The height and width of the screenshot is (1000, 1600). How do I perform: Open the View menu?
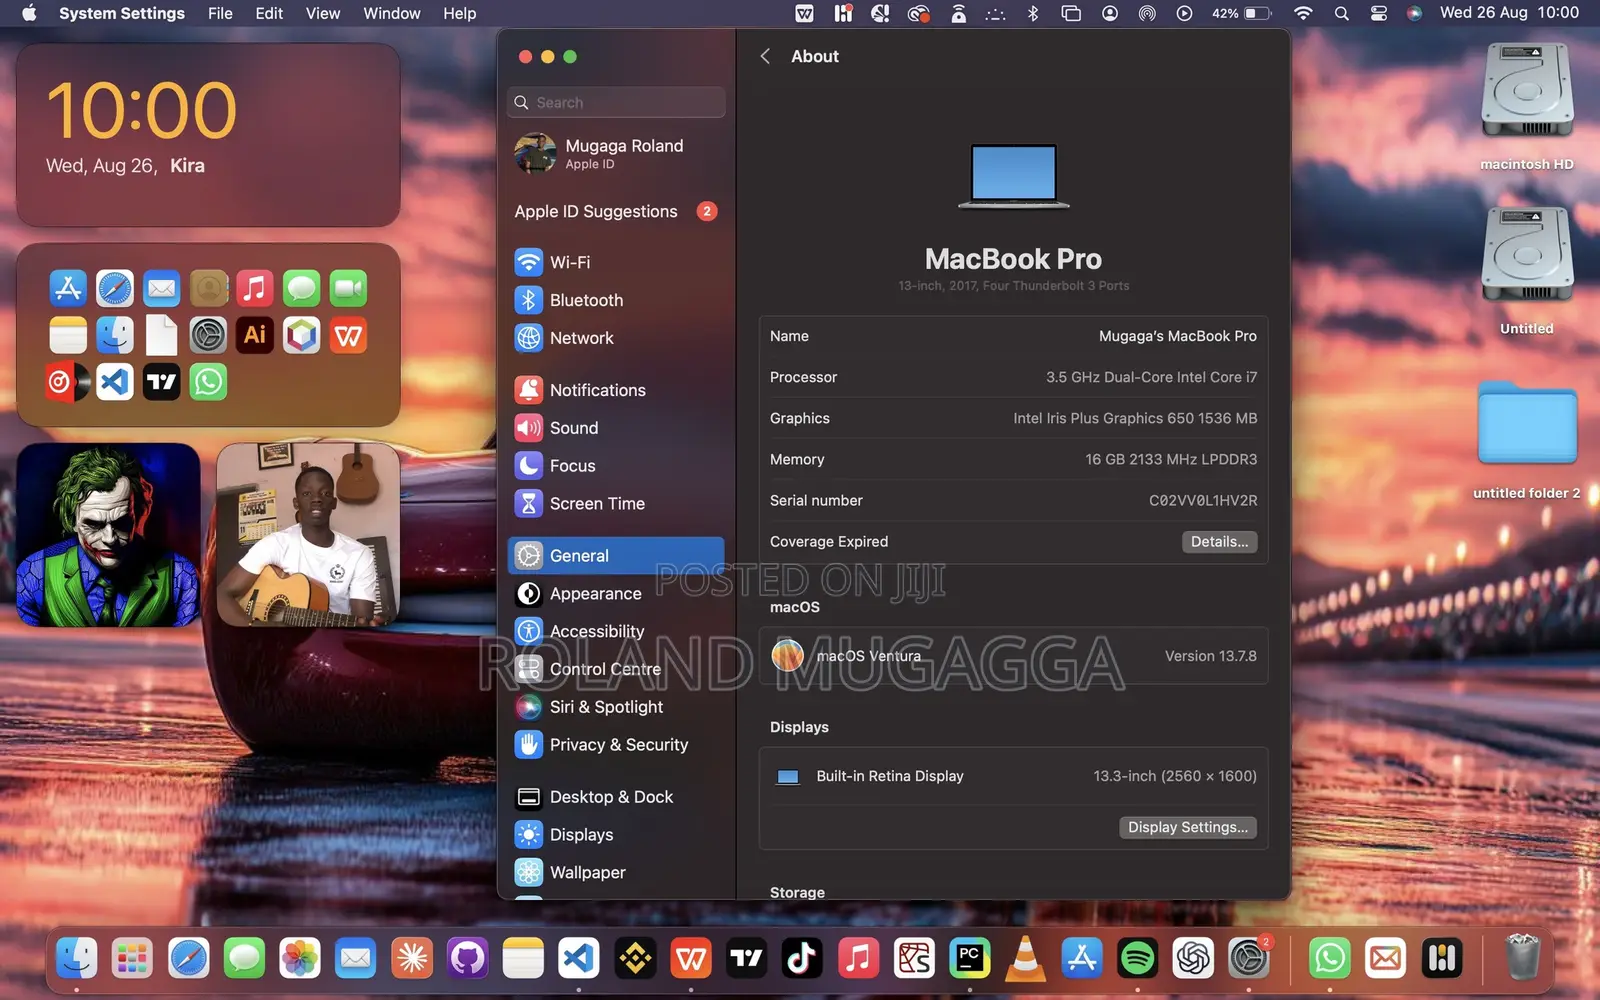click(323, 14)
